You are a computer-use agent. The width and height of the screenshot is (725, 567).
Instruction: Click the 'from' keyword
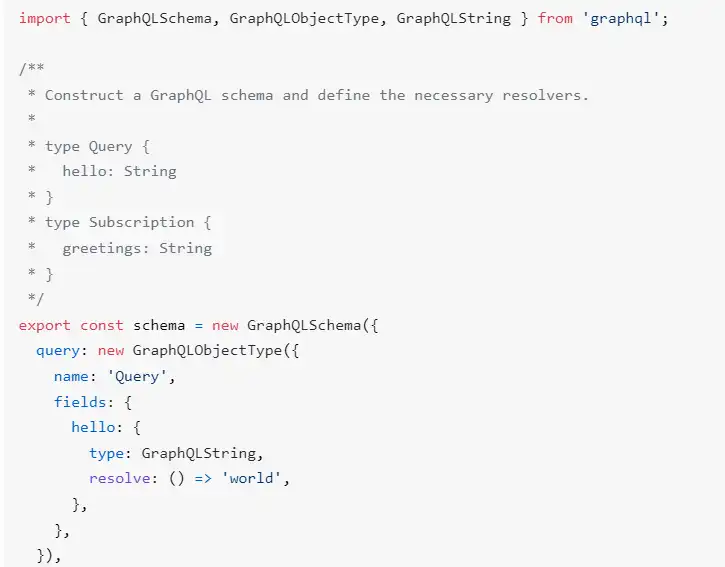click(555, 18)
